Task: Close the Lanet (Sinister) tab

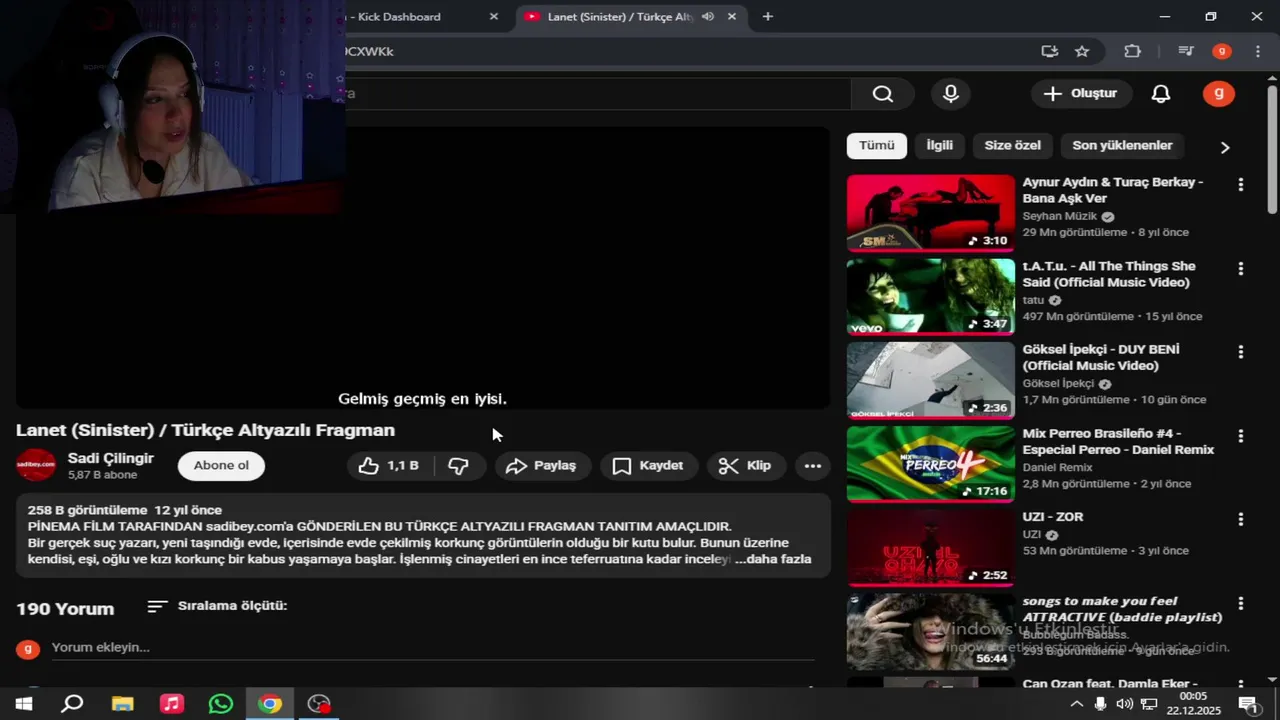Action: 731,17
